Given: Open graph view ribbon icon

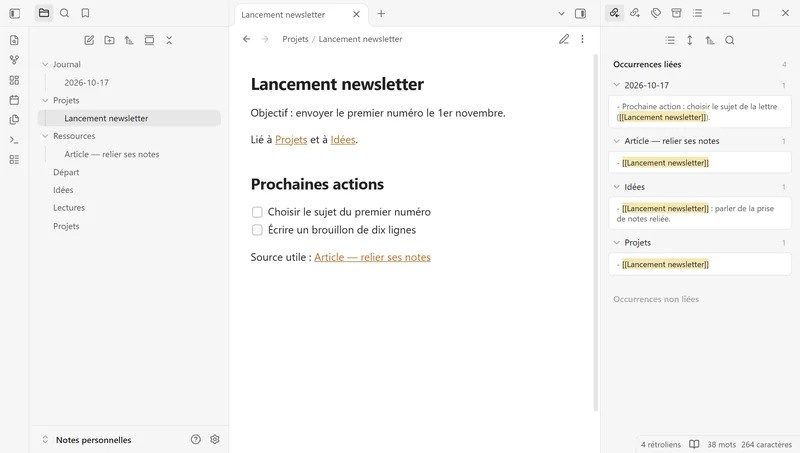Looking at the screenshot, I should point(14,60).
